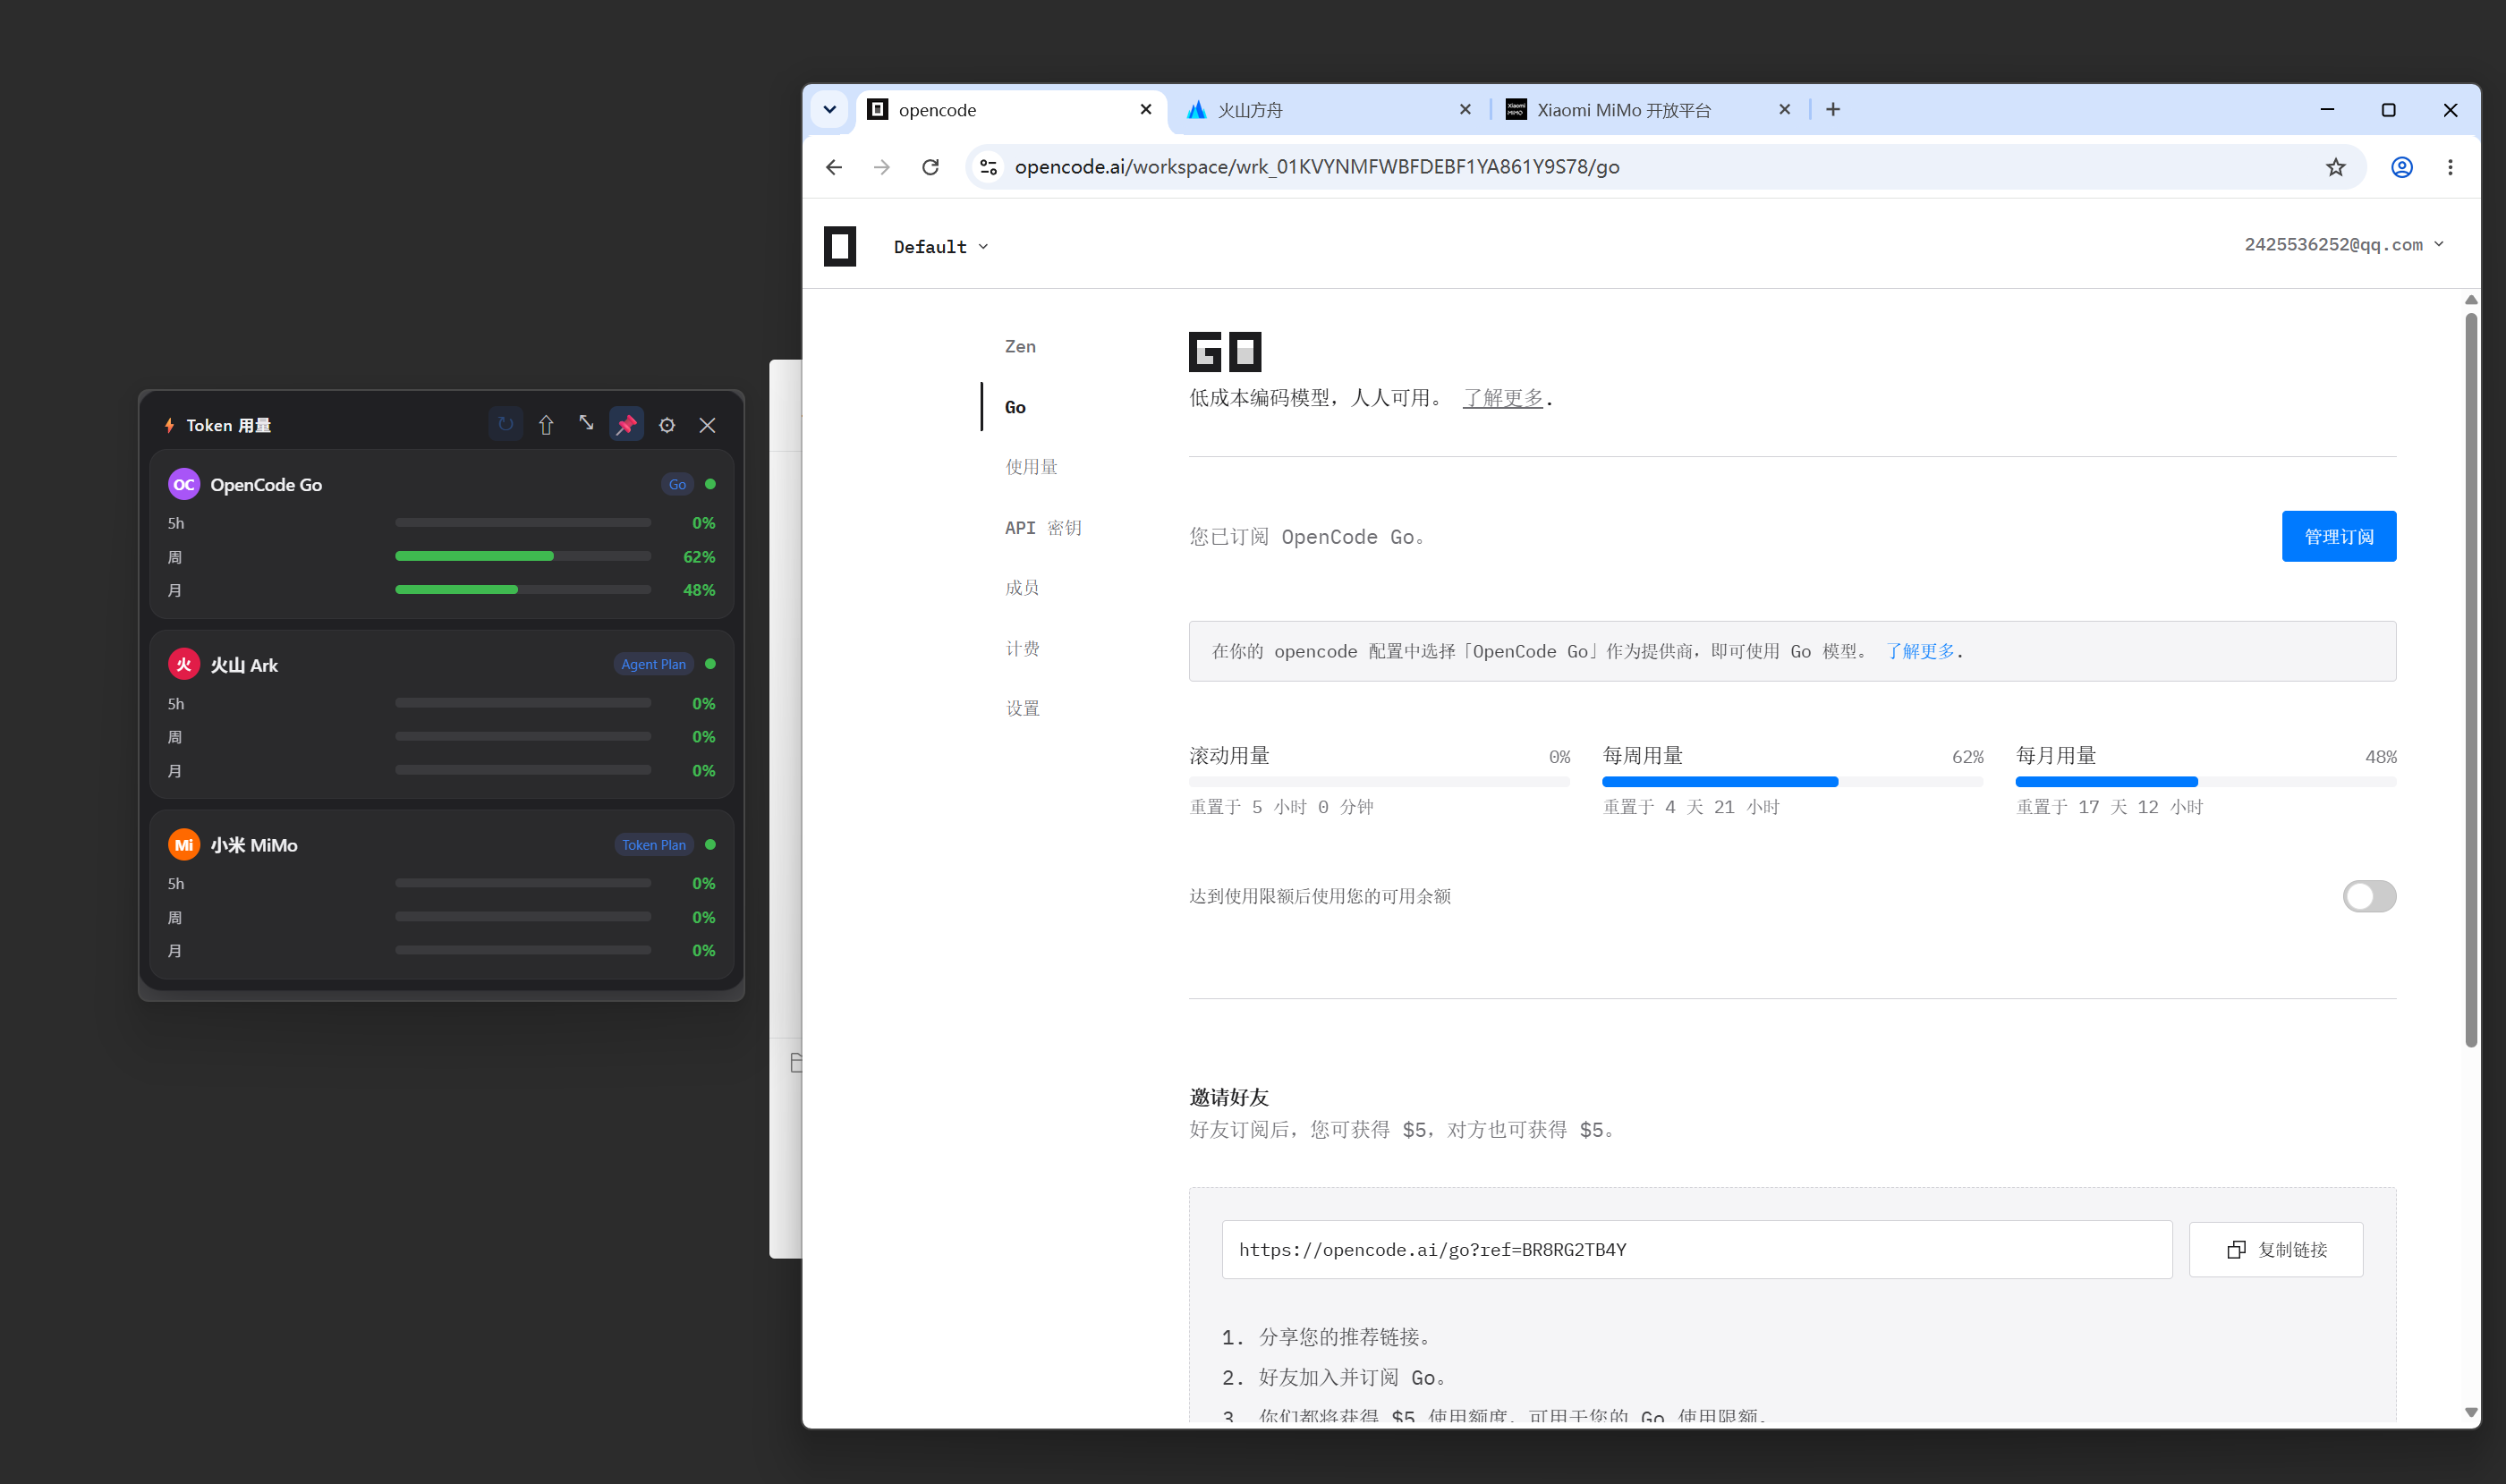2506x1484 pixels.
Task: Open API 密钥 in the sidebar
Action: pyautogui.click(x=1043, y=527)
